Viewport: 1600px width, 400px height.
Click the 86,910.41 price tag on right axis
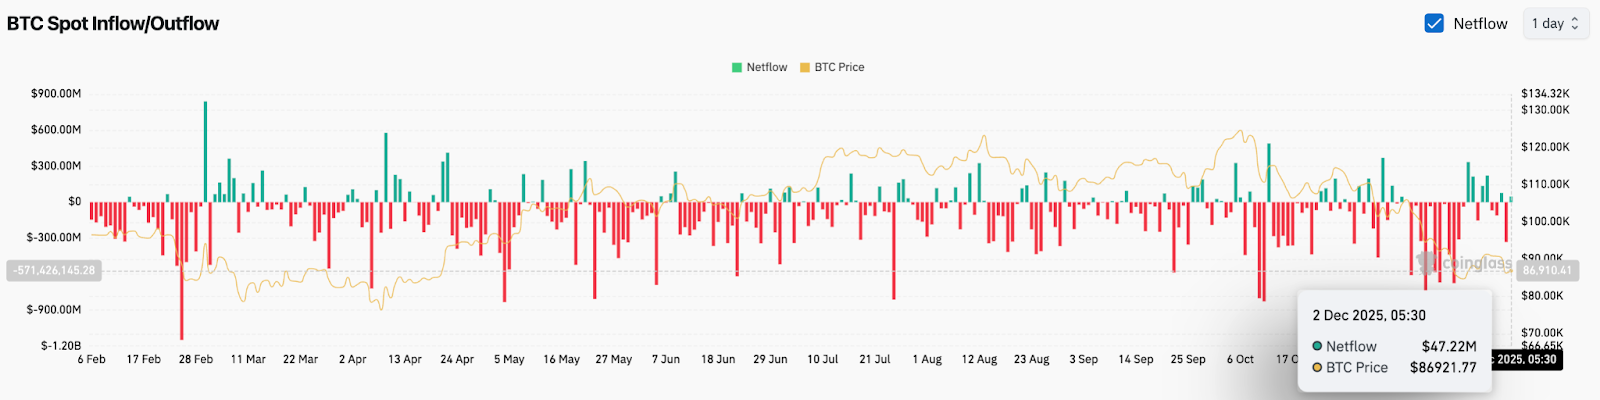pyautogui.click(x=1547, y=270)
